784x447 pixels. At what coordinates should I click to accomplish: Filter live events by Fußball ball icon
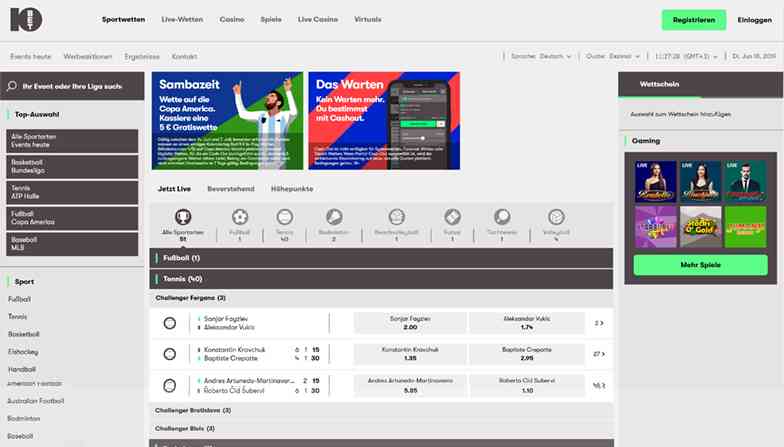point(240,217)
